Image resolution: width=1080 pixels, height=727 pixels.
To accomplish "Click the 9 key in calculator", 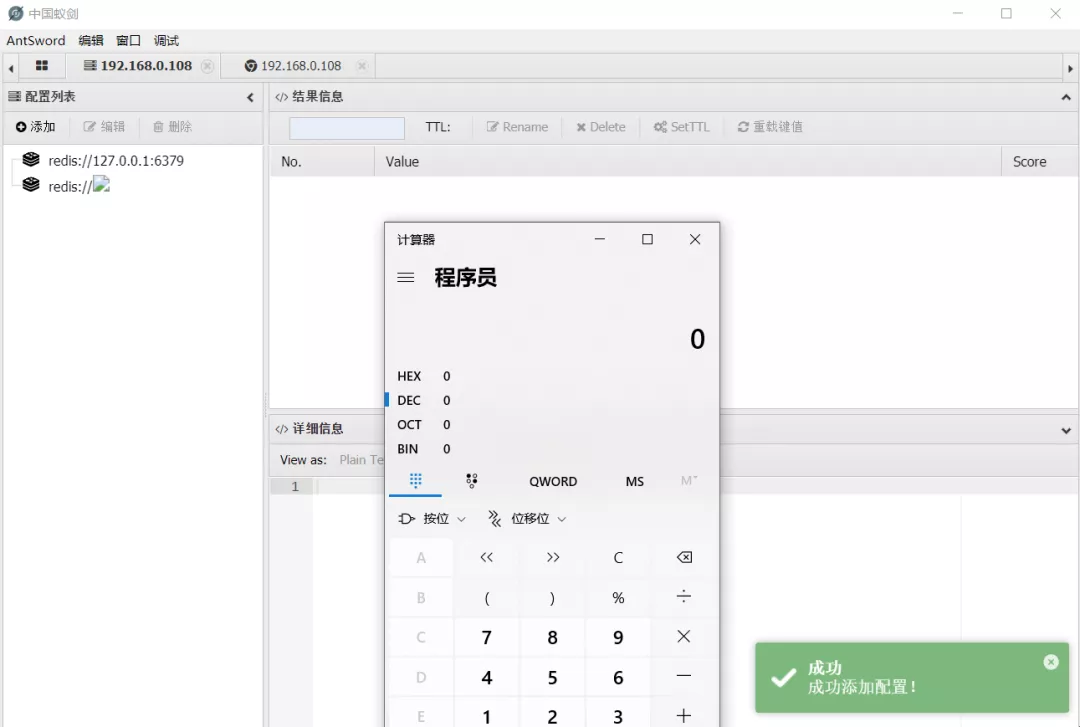I will [x=618, y=637].
